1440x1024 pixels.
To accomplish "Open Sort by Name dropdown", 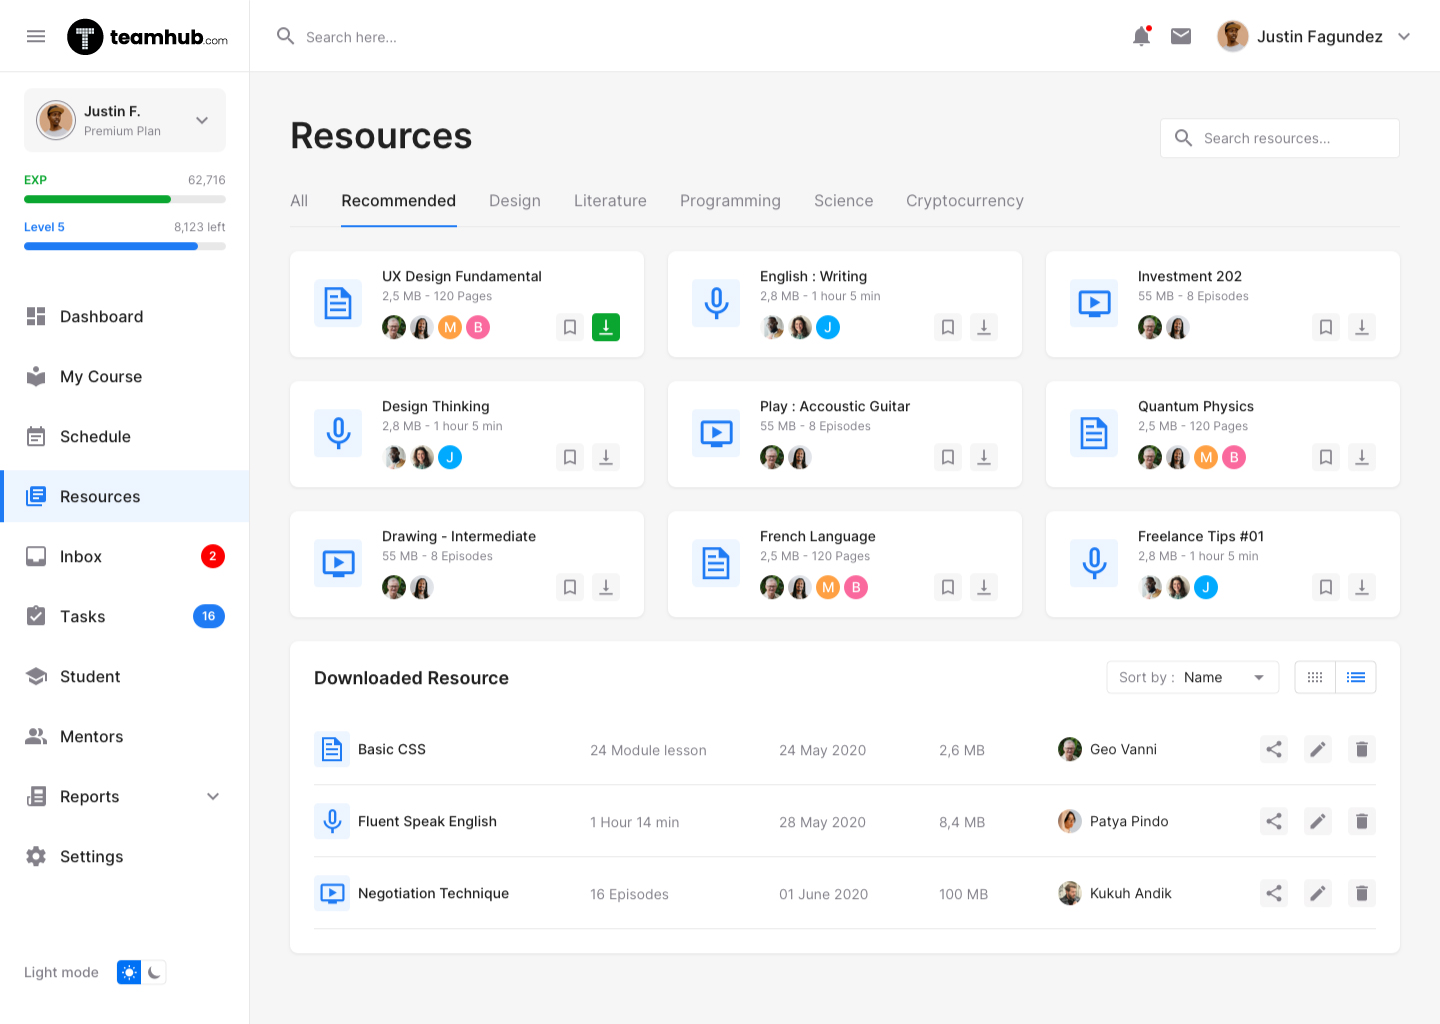I will pyautogui.click(x=1192, y=677).
